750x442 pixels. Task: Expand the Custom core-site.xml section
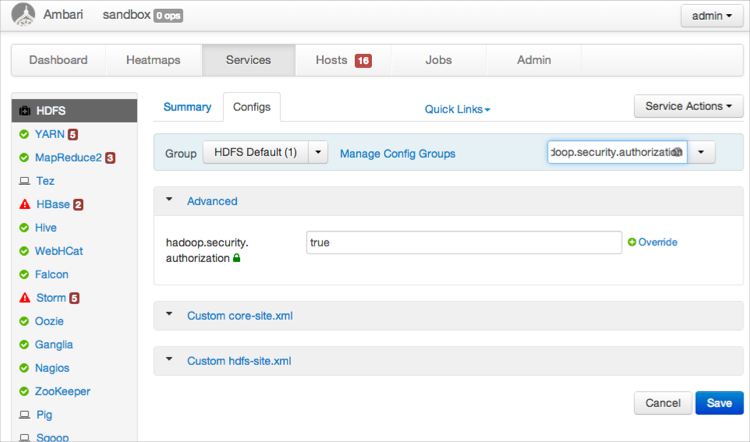click(x=170, y=316)
